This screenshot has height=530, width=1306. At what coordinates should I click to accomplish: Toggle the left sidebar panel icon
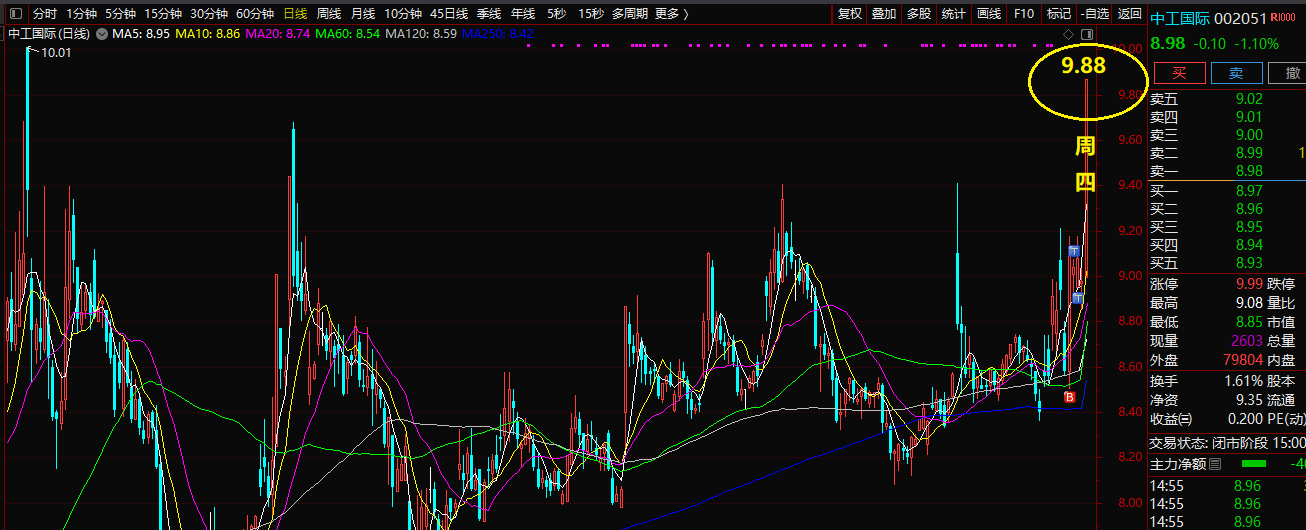15,14
